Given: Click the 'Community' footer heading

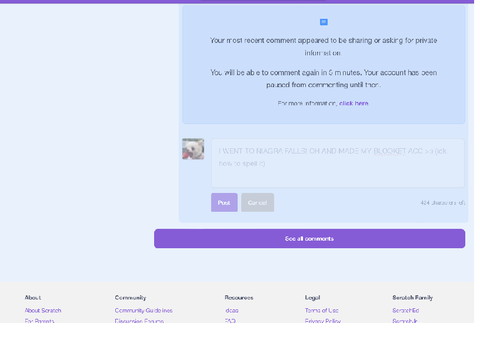Looking at the screenshot, I should pyautogui.click(x=130, y=297).
